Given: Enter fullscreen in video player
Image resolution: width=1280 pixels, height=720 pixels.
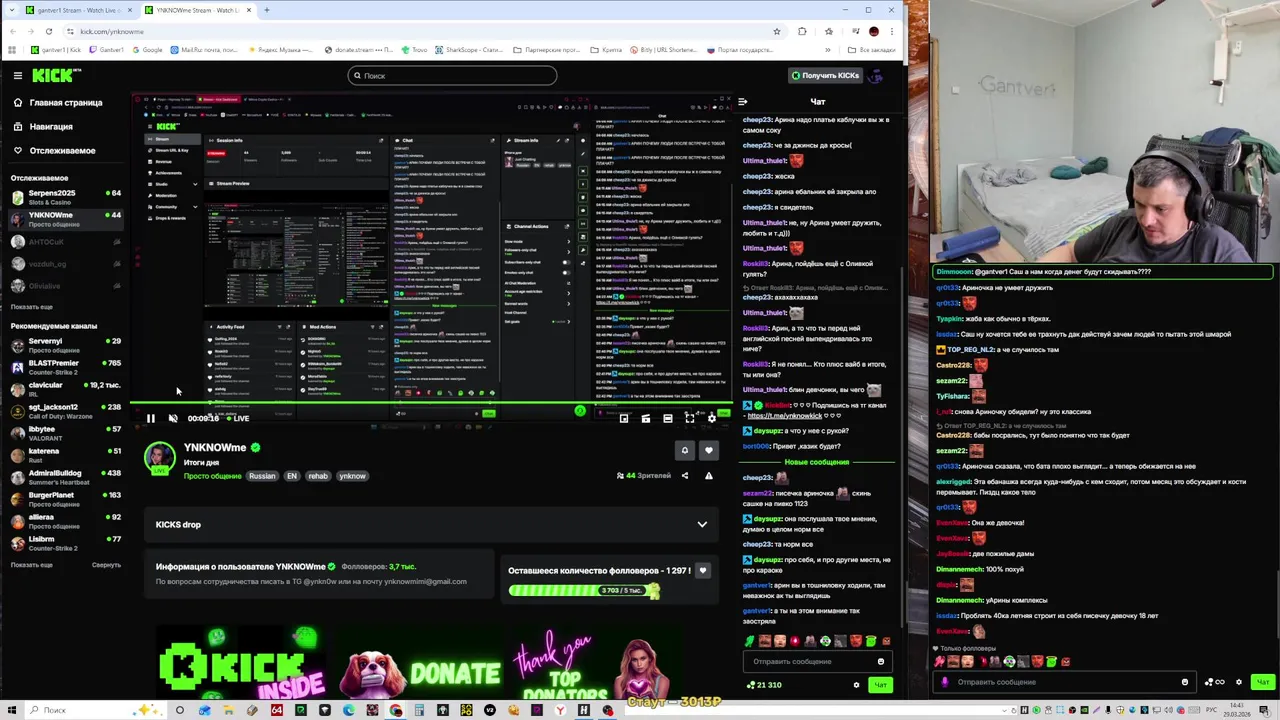Looking at the screenshot, I should pyautogui.click(x=689, y=418).
